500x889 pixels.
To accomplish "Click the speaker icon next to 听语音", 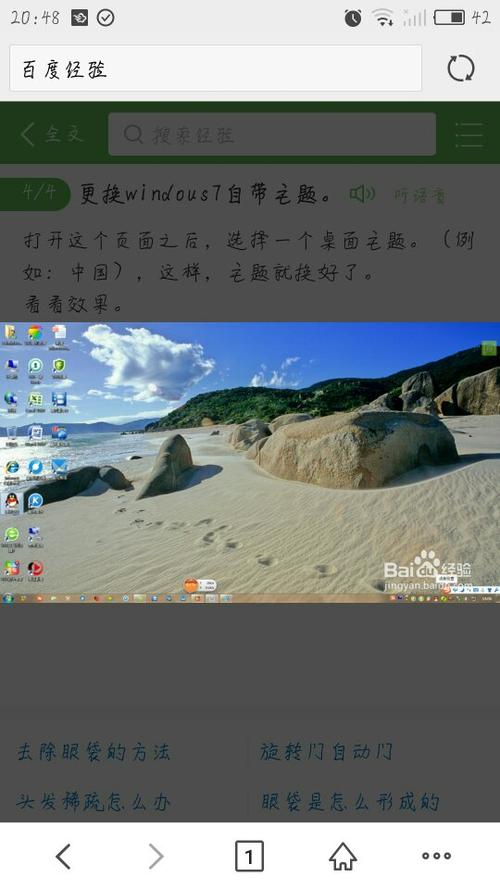I will click(362, 194).
